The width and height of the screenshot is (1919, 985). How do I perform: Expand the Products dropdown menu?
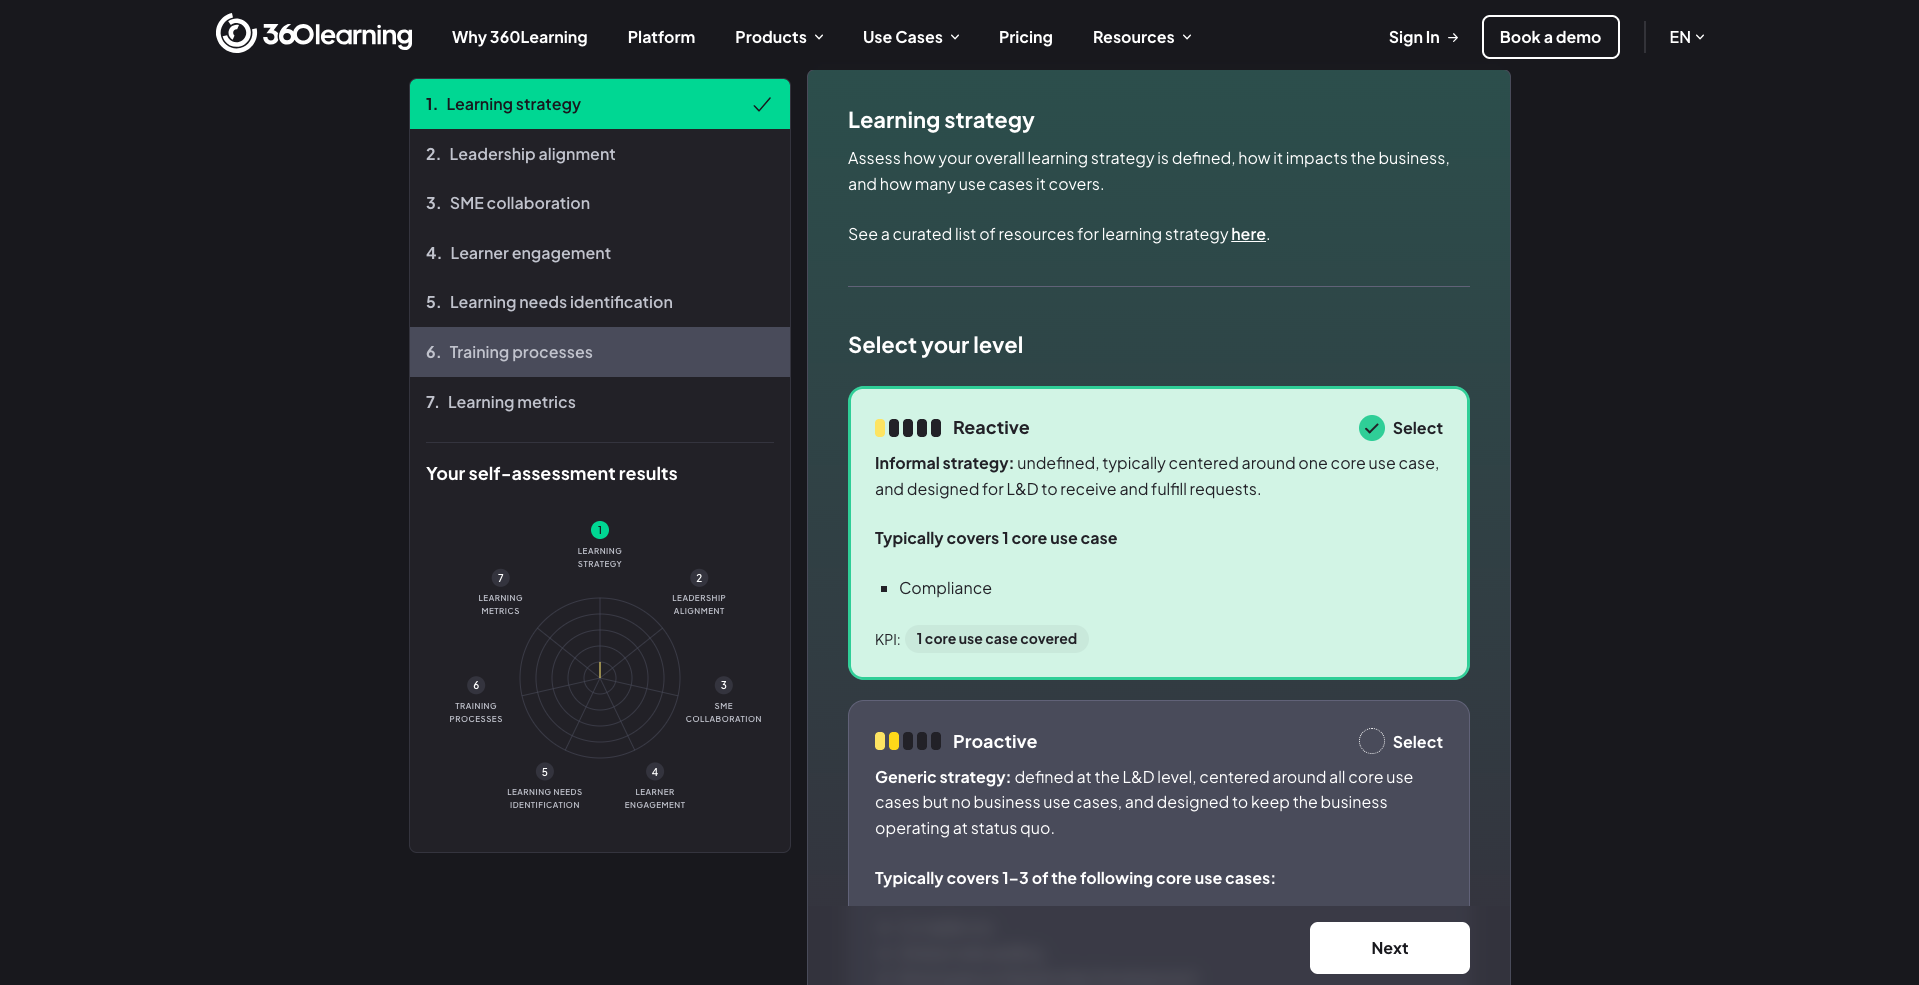click(779, 37)
